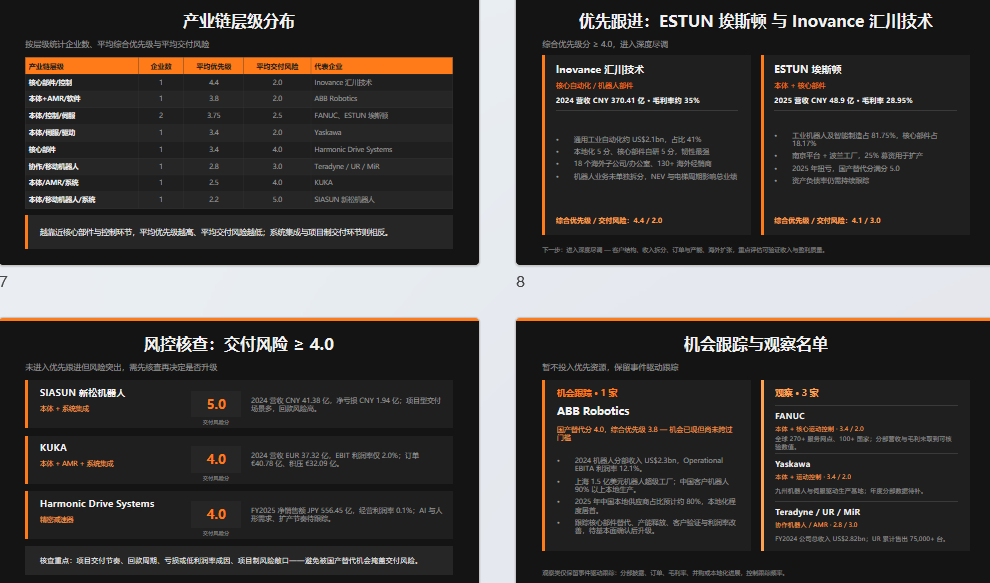Click slide number 7 label
990x583 pixels.
(x=4, y=282)
